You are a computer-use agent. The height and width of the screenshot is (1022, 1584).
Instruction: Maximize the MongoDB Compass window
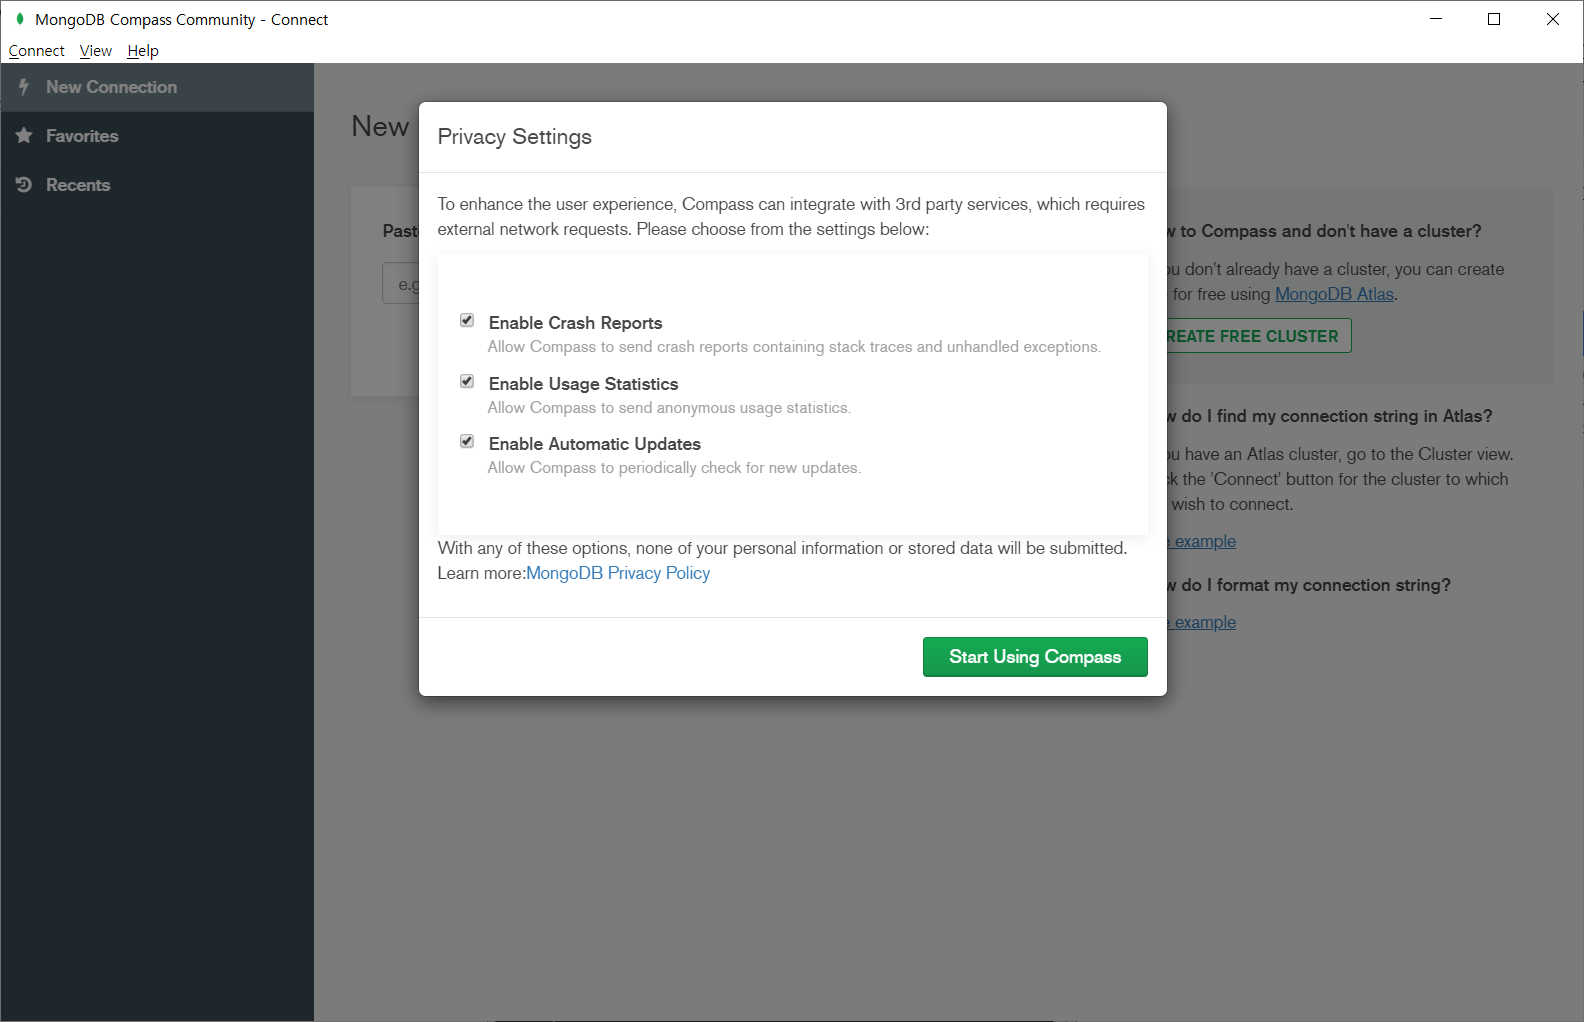pos(1494,19)
